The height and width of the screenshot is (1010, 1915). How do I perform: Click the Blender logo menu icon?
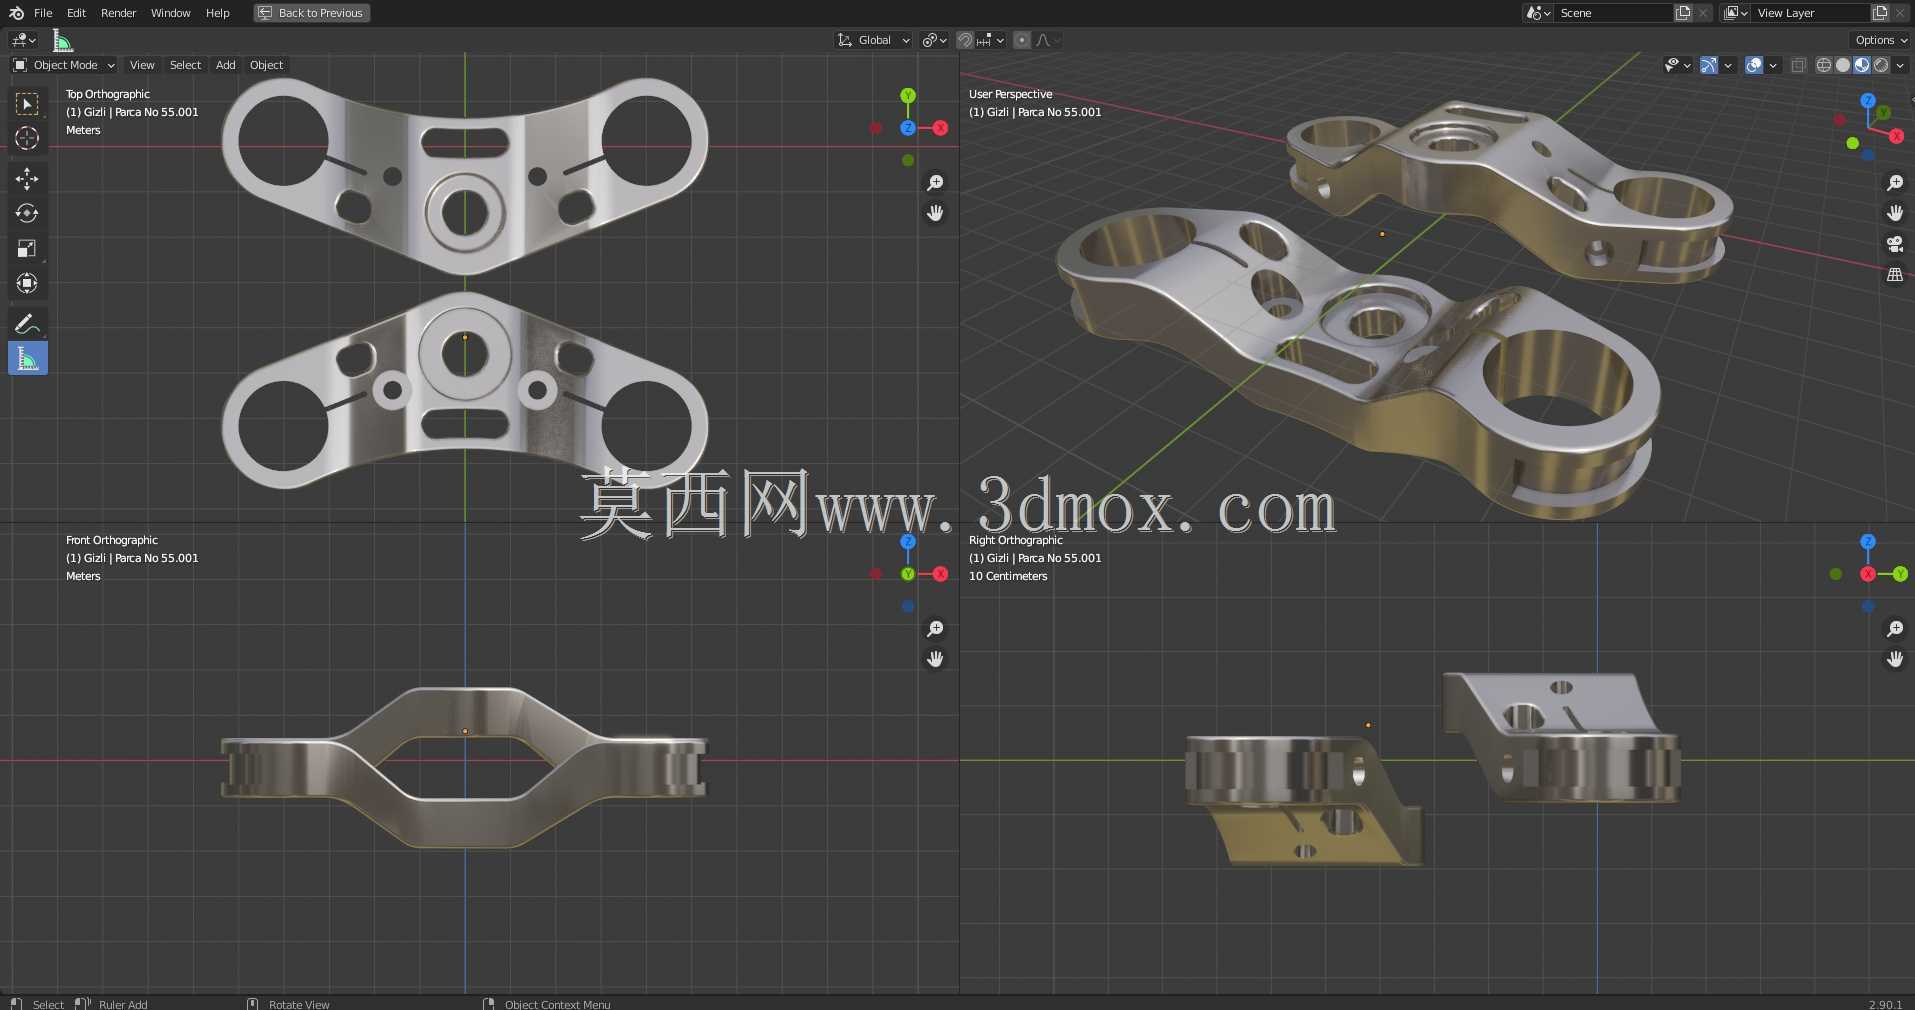[x=16, y=13]
